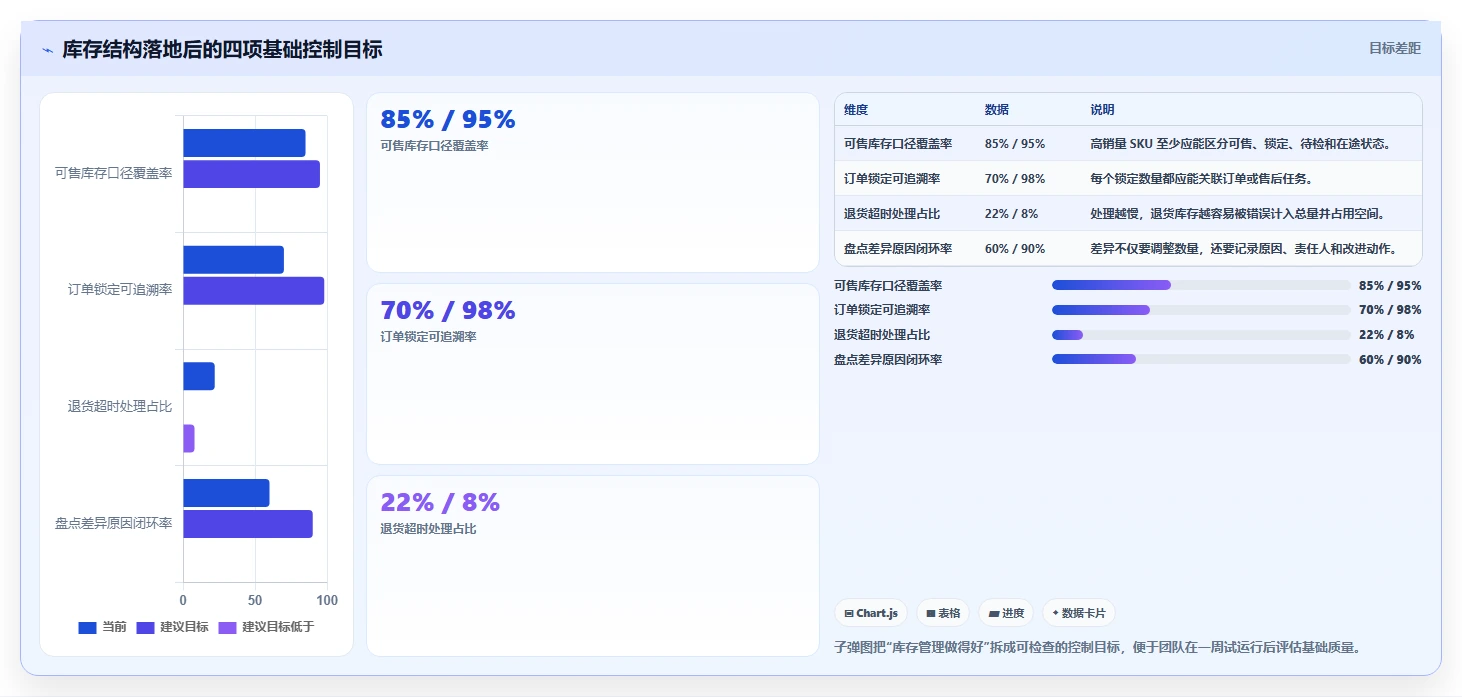This screenshot has width=1462, height=697.
Task: Click the 订单锁定可追溯率 progress bar
Action: 1201,310
